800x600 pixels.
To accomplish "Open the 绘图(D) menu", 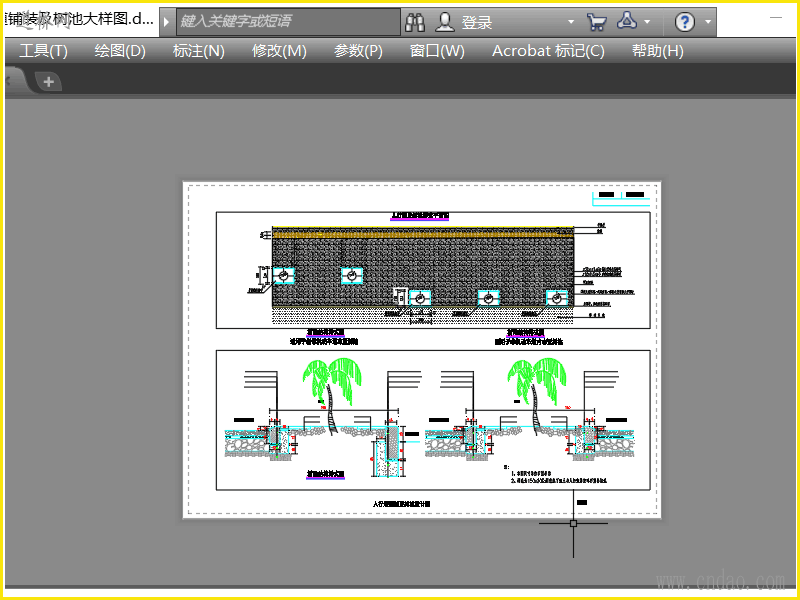I will click(x=120, y=51).
